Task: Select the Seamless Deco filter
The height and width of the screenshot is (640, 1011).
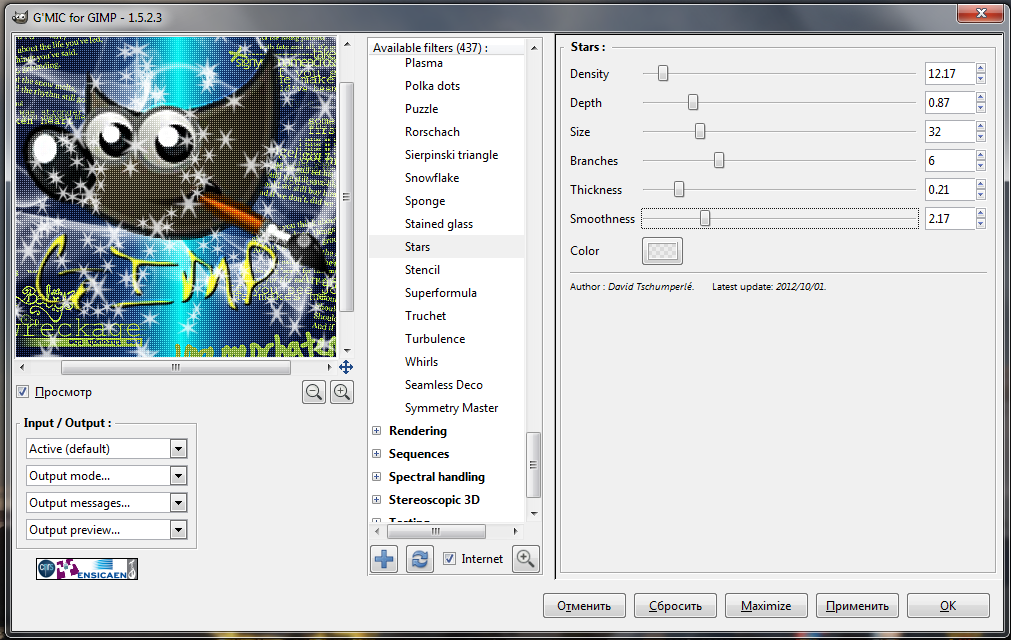Action: [444, 385]
